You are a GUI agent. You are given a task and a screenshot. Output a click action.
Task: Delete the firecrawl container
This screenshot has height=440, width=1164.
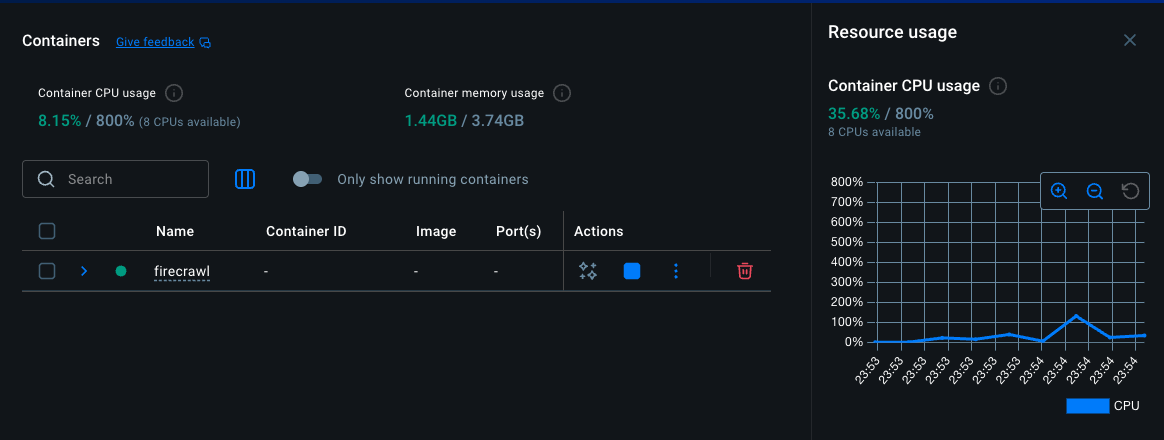[x=744, y=271]
